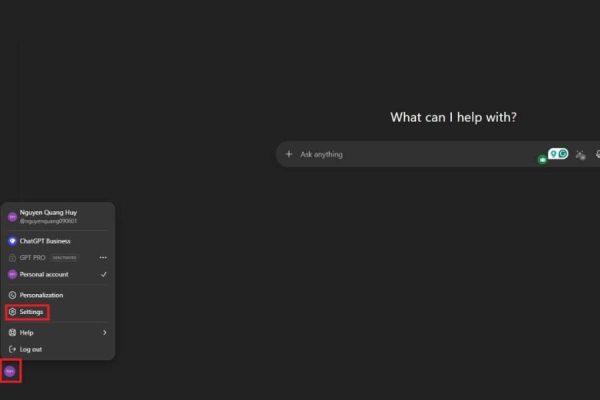This screenshot has height=400, width=600.
Task: Click the Help lifebuoy icon
Action: tap(12, 332)
